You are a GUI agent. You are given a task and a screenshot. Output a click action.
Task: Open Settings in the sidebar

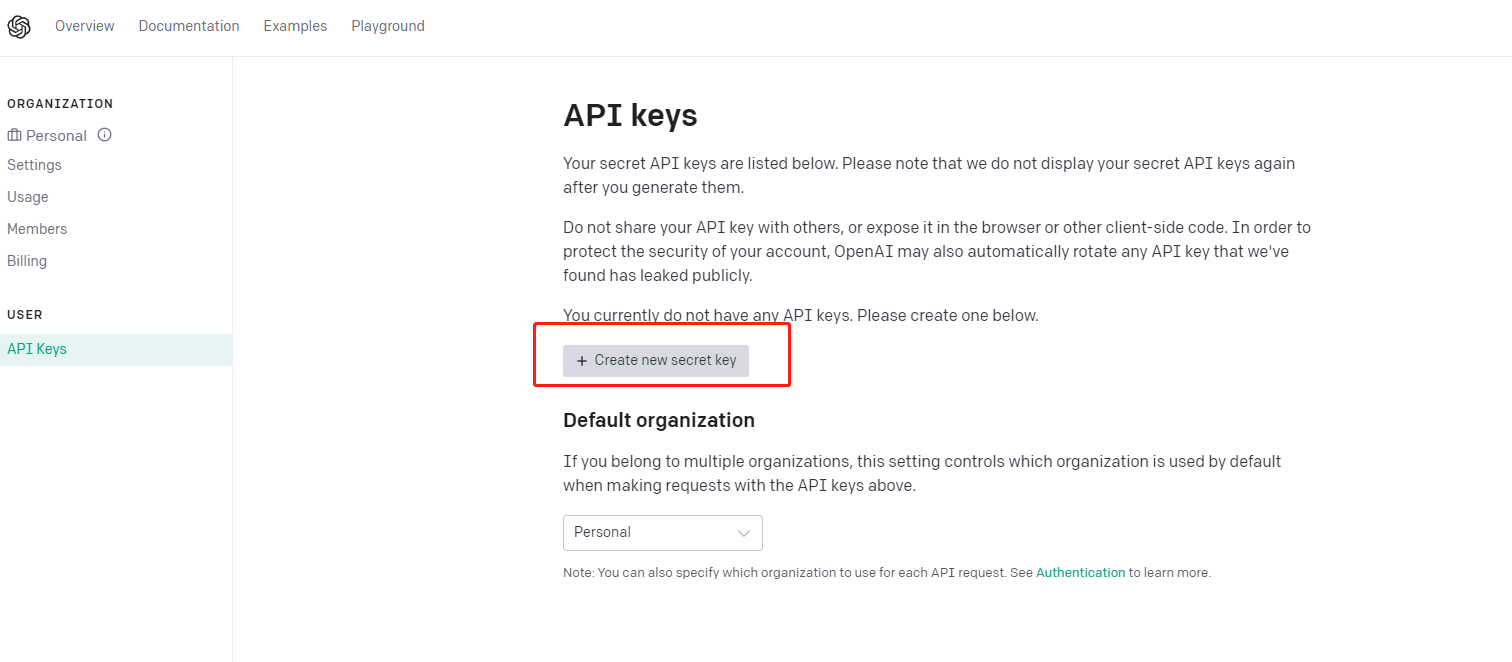tap(34, 165)
